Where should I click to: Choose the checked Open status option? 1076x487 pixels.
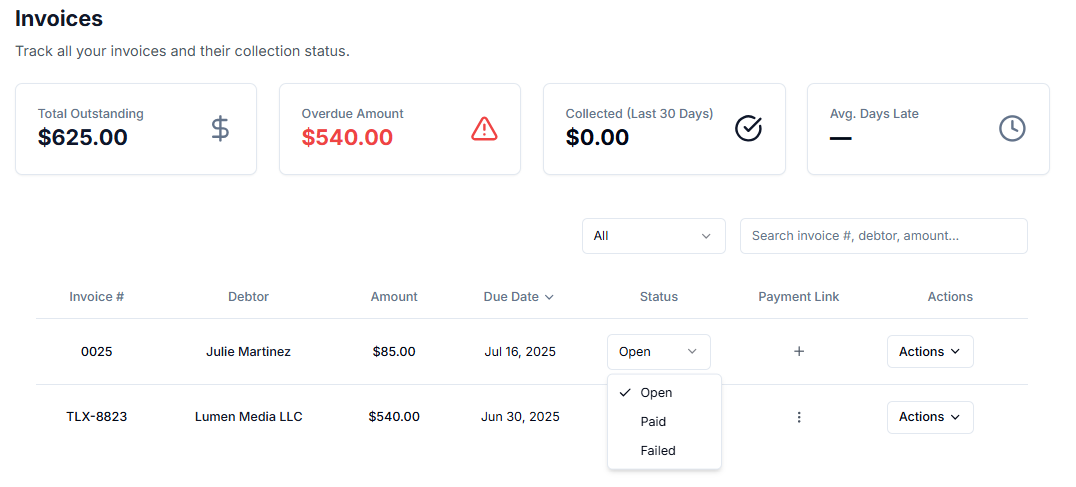tap(656, 393)
